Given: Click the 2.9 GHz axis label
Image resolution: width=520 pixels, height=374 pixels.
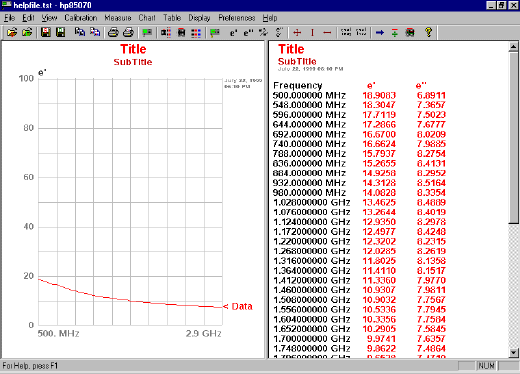Looking at the screenshot, I should click(204, 333).
